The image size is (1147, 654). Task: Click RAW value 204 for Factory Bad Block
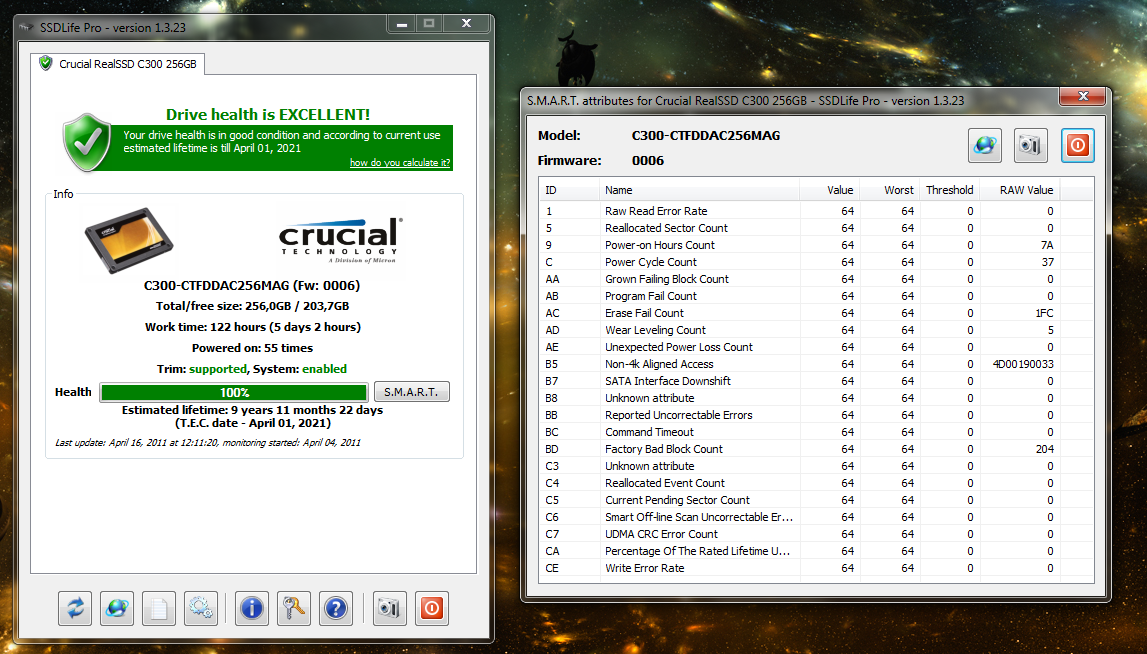click(x=1045, y=449)
